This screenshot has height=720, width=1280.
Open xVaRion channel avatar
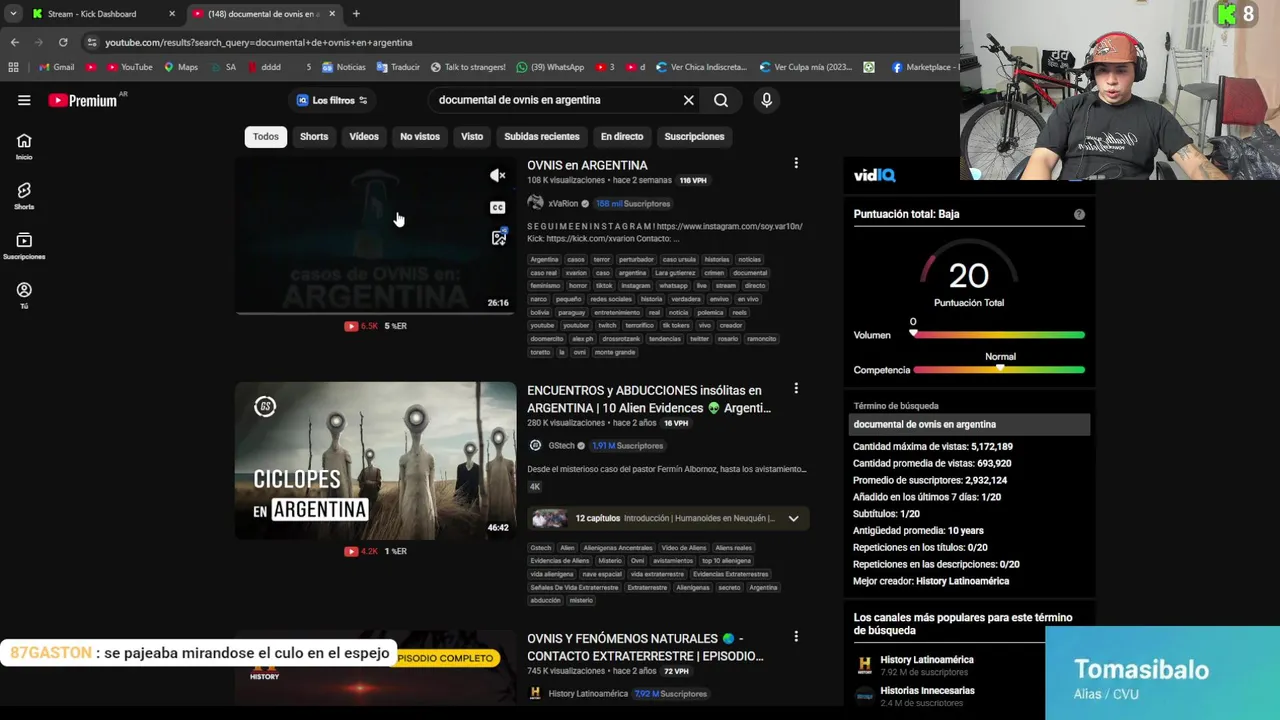[x=535, y=203]
